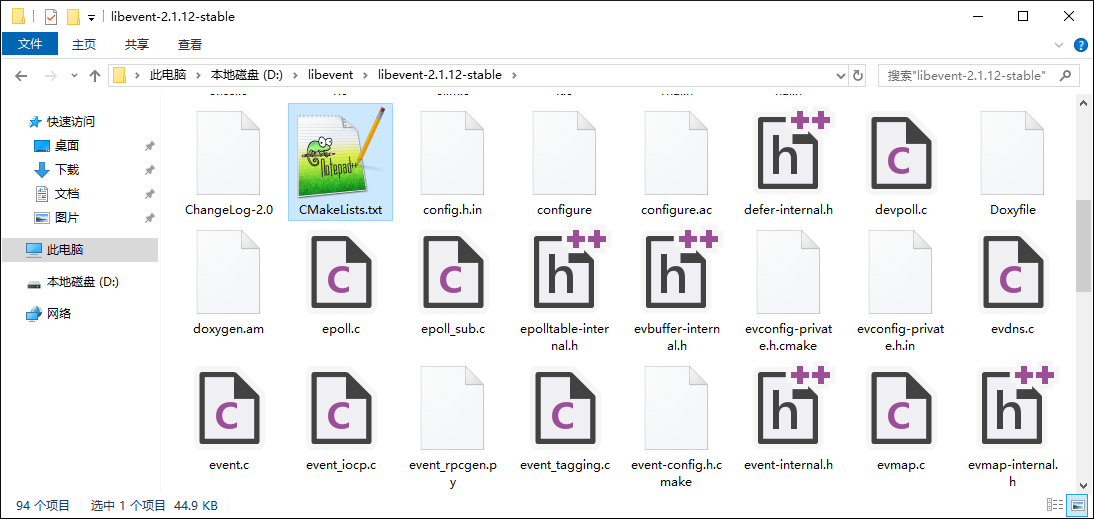Image resolution: width=1094 pixels, height=519 pixels.
Task: Expand the address bar history dropdown
Action: point(838,75)
